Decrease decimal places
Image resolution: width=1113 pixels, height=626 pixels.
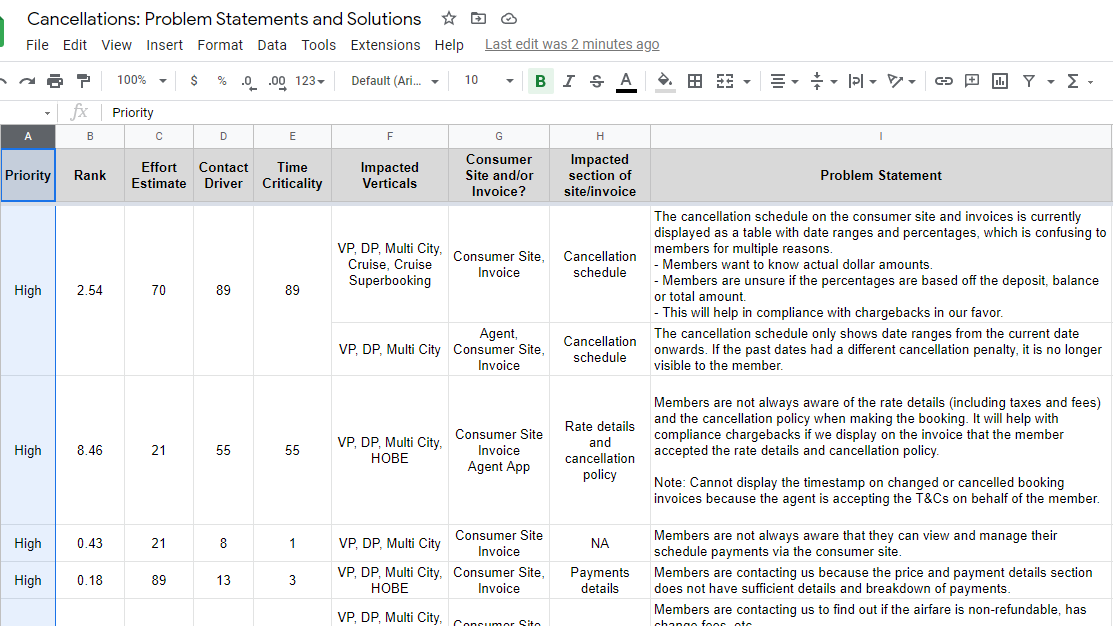(x=248, y=82)
